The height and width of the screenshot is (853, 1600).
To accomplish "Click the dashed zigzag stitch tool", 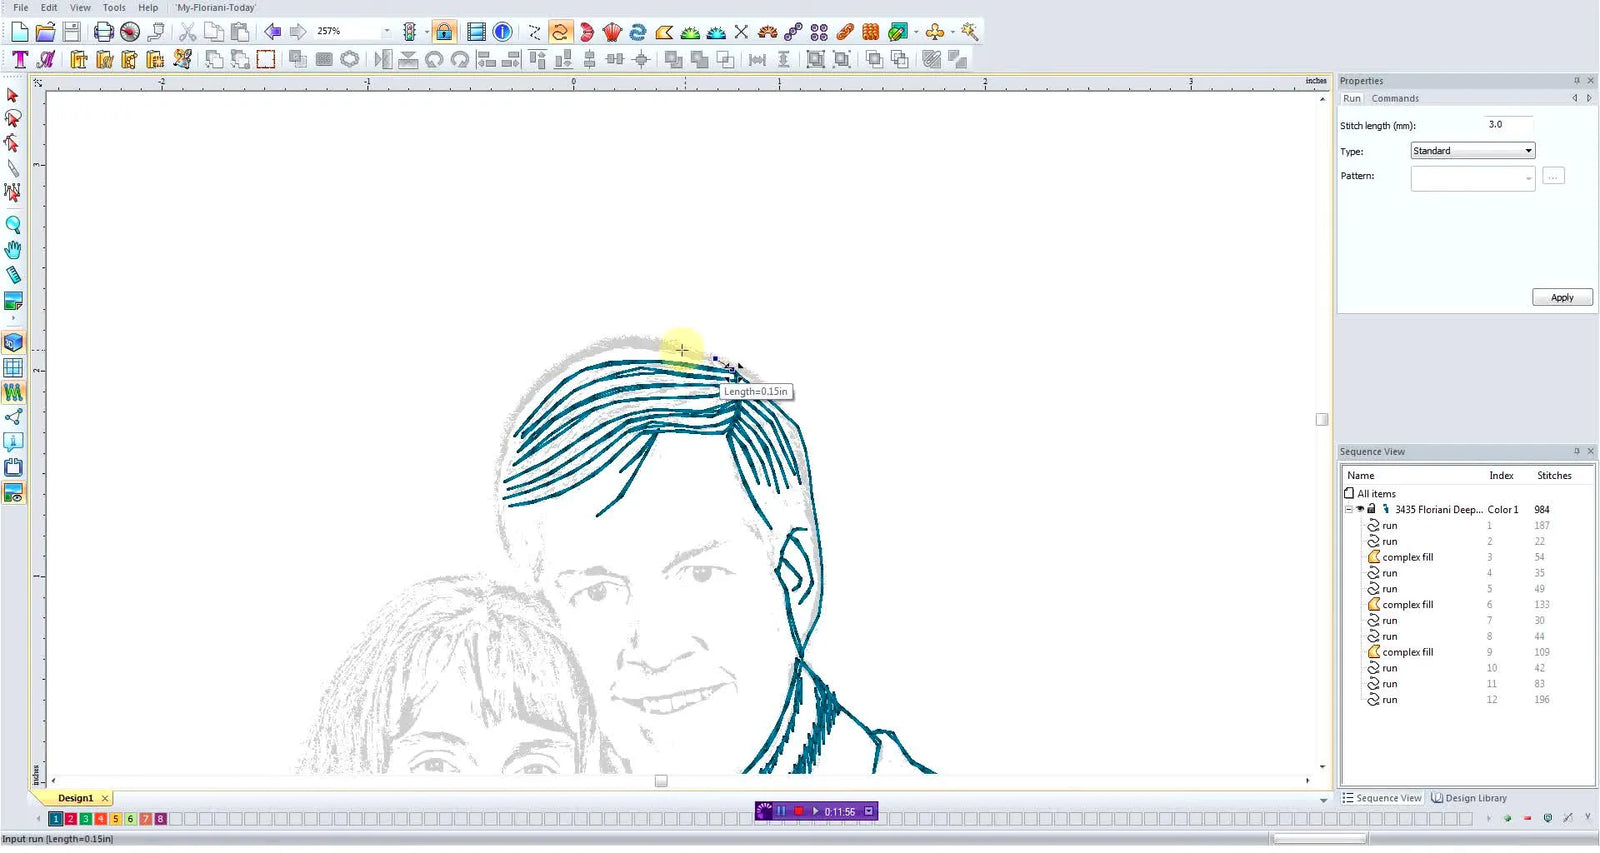I will tap(534, 32).
